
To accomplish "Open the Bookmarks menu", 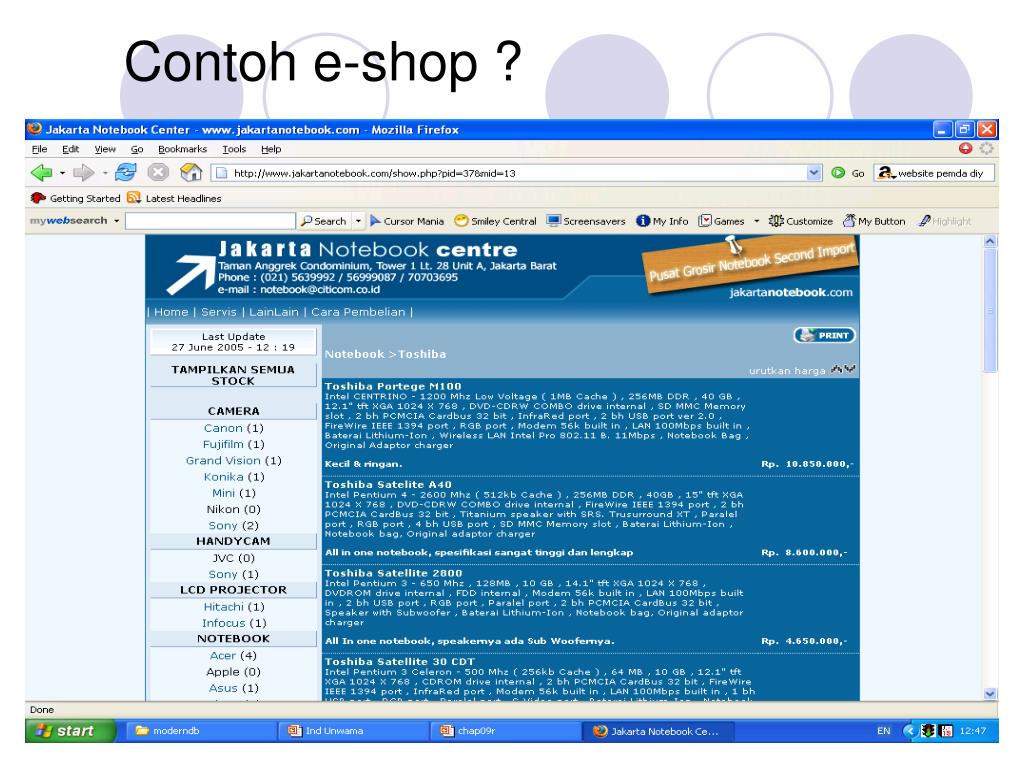I will click(182, 149).
